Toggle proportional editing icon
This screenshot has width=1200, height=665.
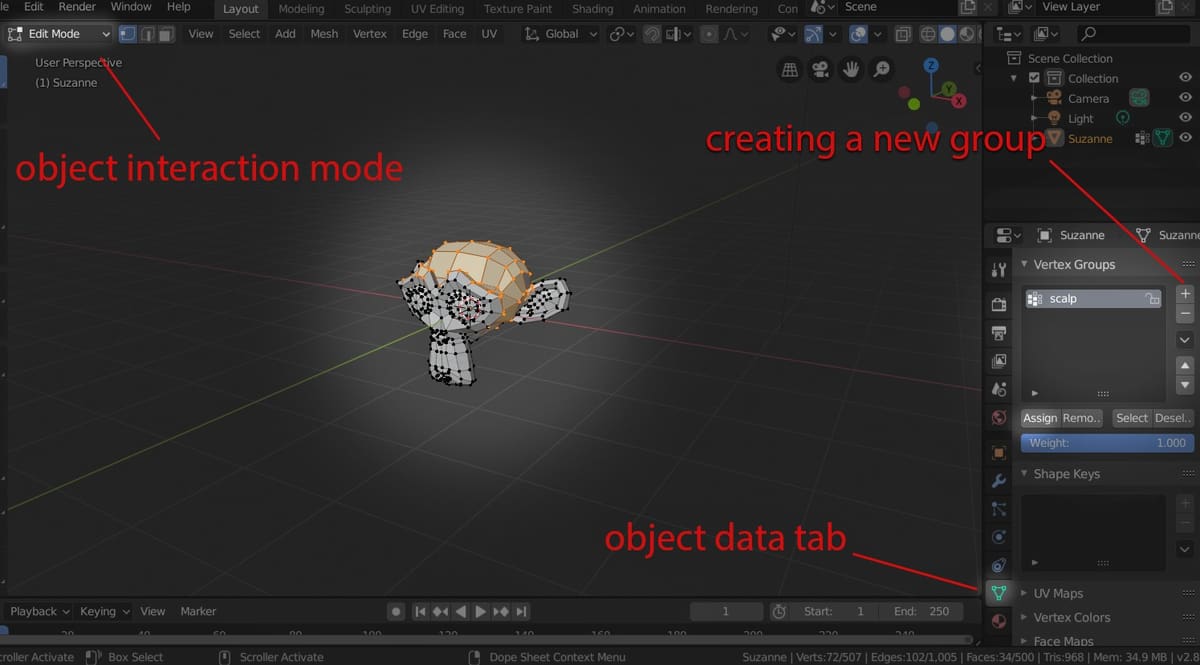click(x=709, y=33)
